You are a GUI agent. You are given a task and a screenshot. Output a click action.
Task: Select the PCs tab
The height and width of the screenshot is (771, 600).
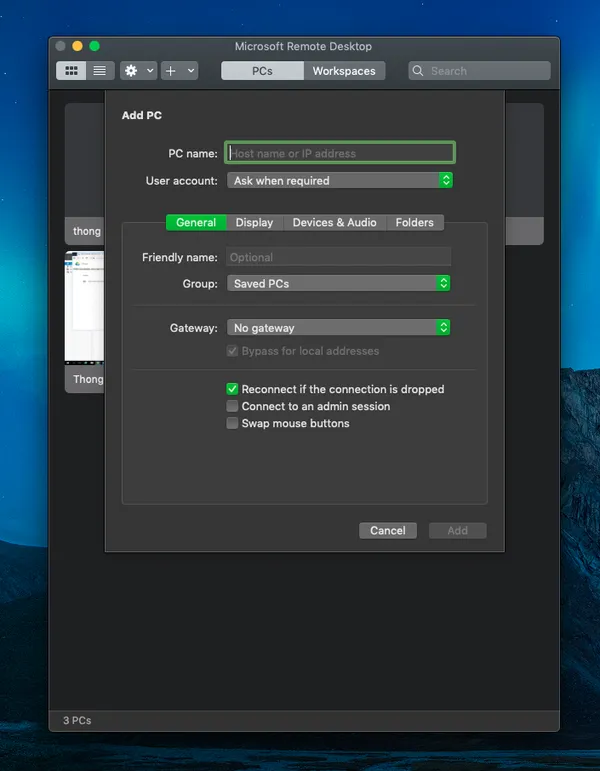click(262, 71)
